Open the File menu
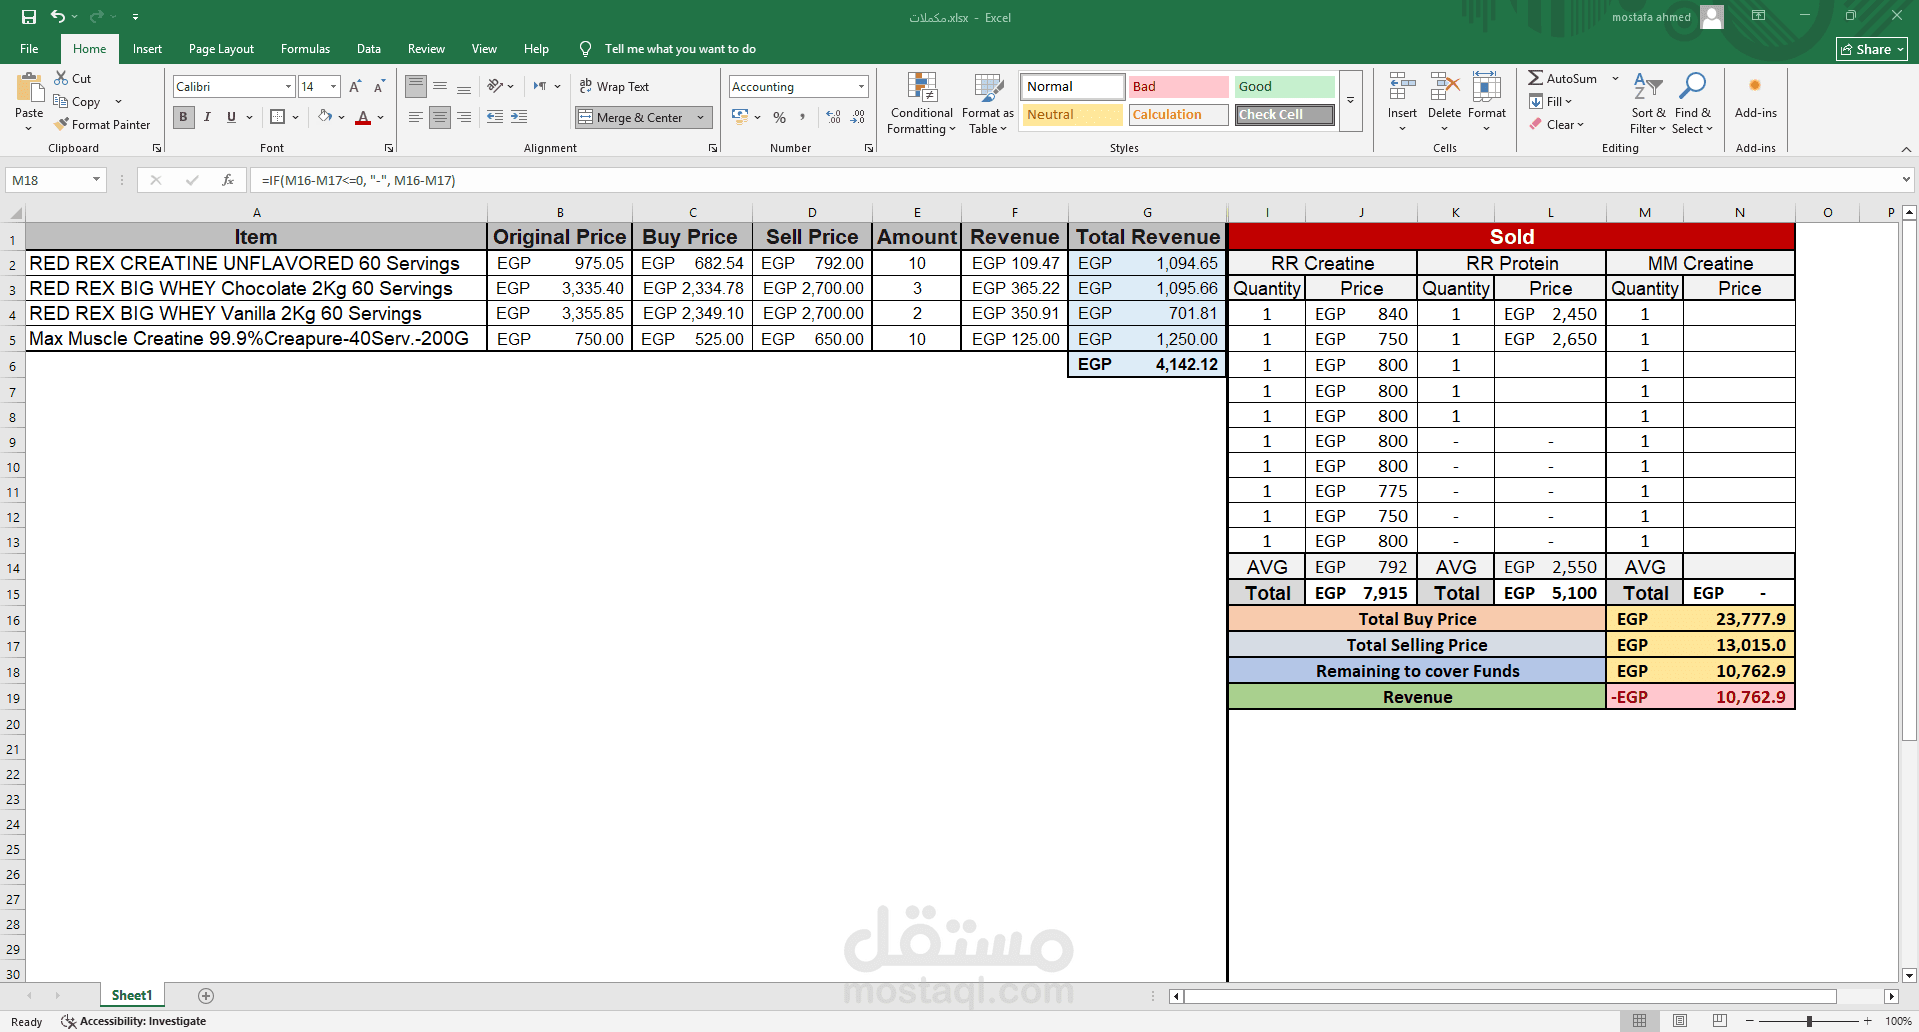Screen dimensions: 1919x1032 (x=29, y=49)
